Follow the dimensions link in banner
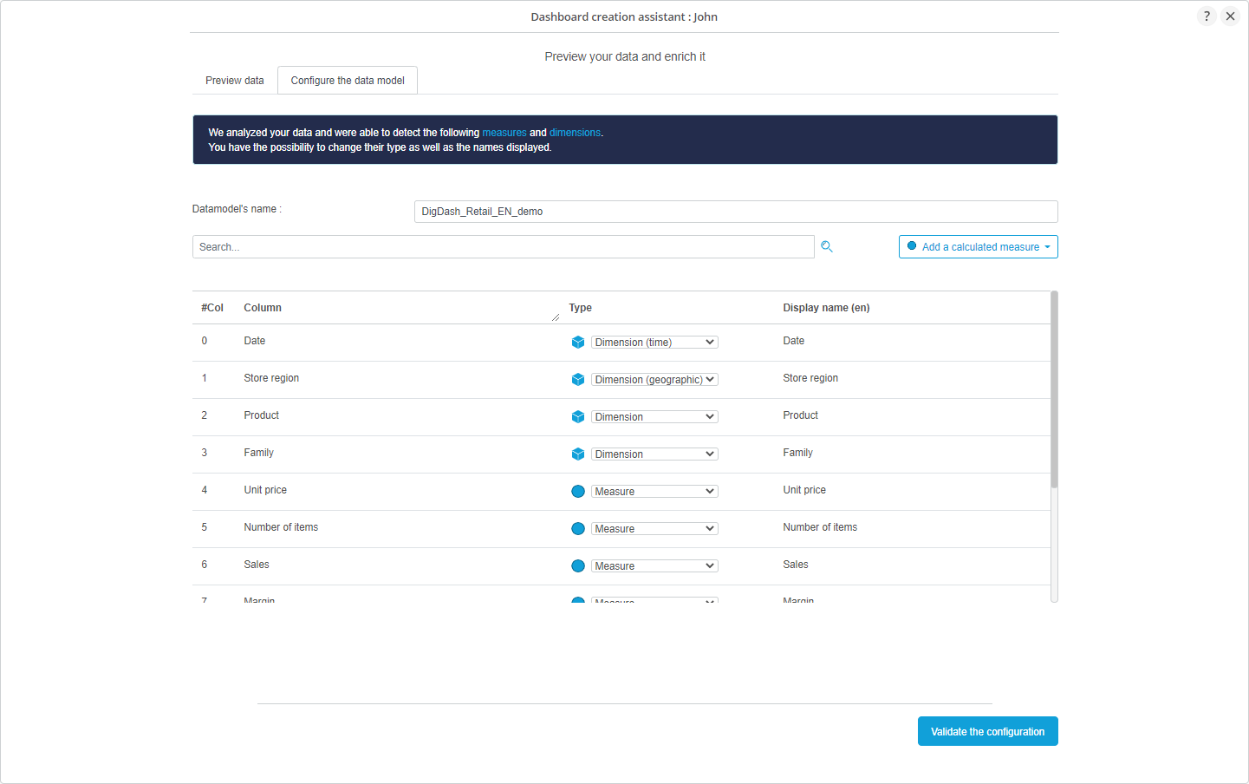This screenshot has height=784, width=1249. coord(575,132)
